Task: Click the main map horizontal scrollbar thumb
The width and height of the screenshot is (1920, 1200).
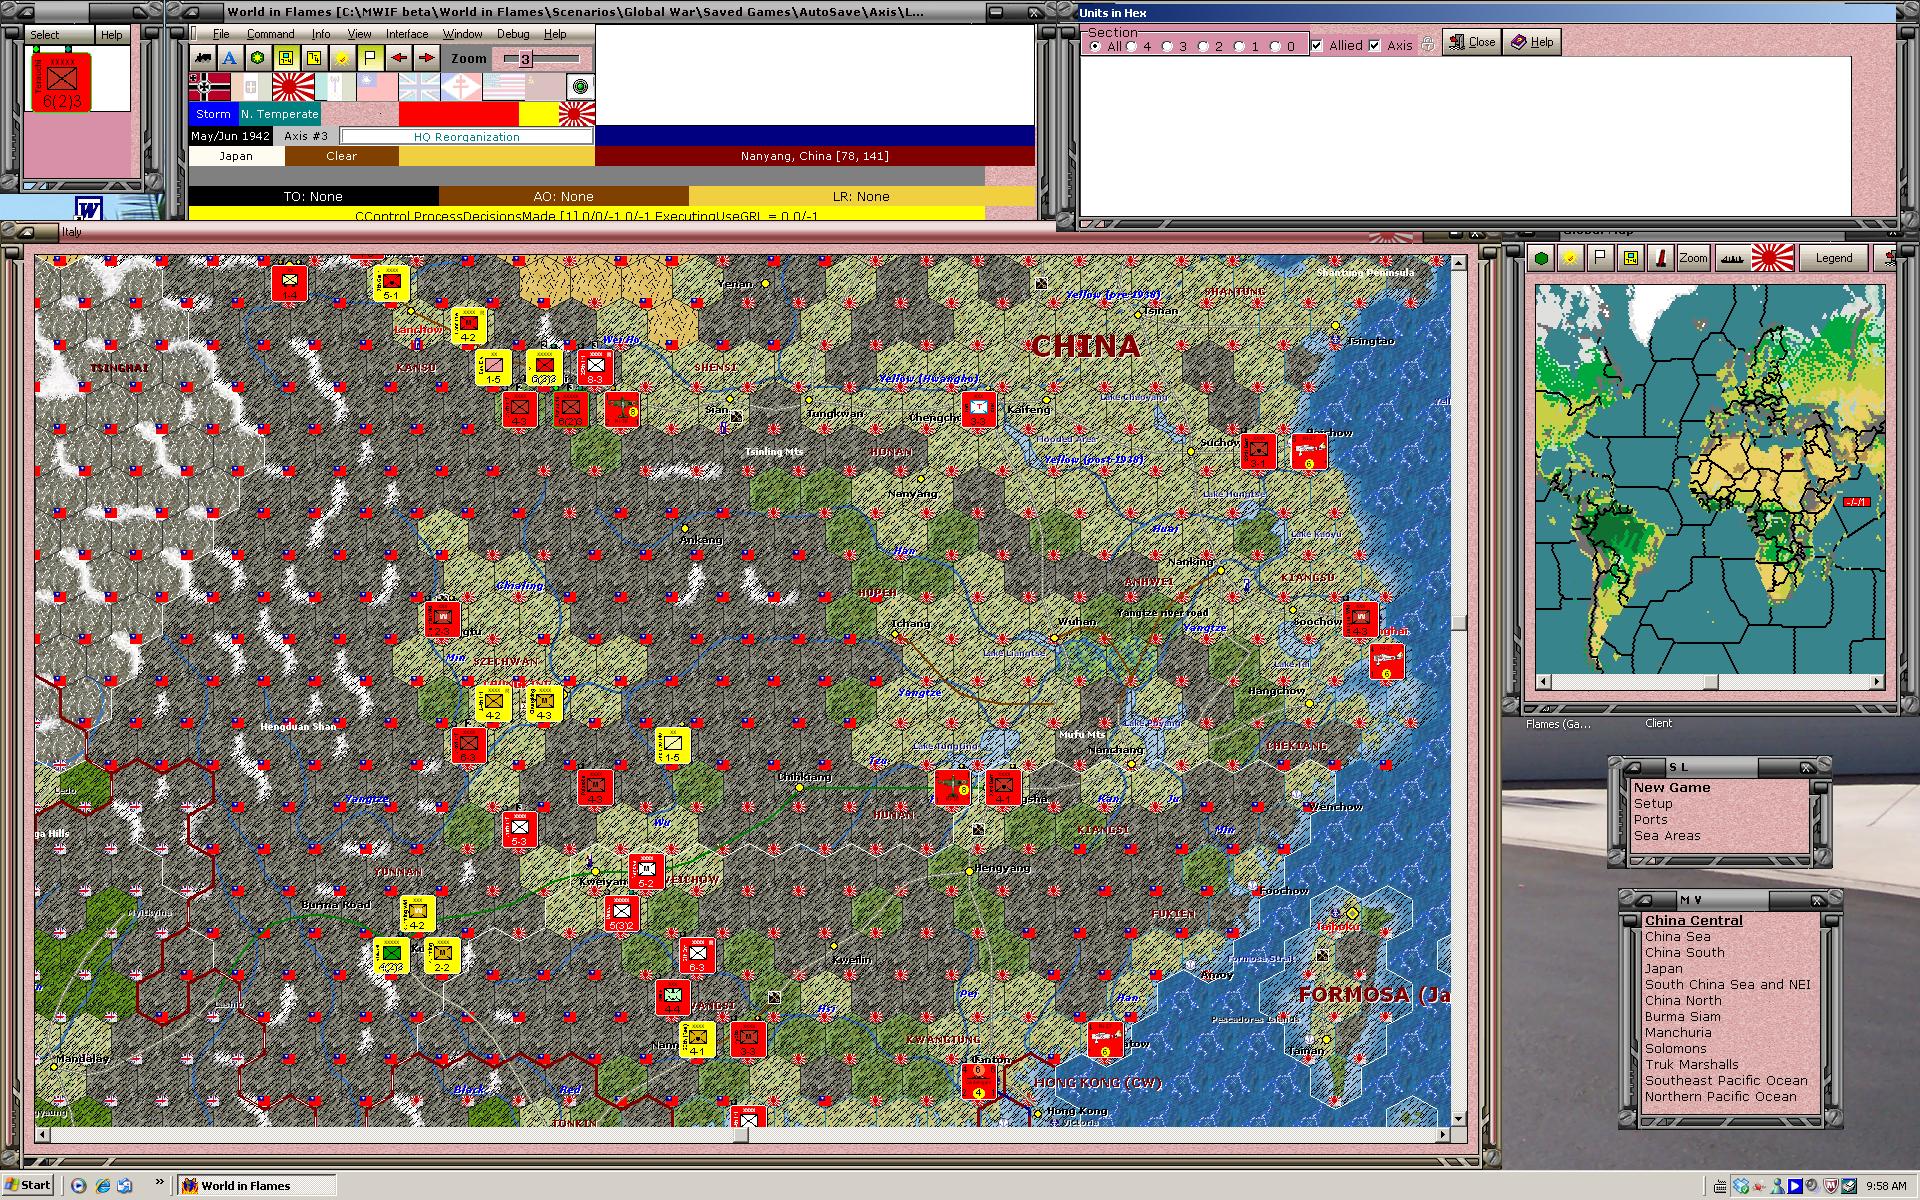Action: (x=741, y=1135)
